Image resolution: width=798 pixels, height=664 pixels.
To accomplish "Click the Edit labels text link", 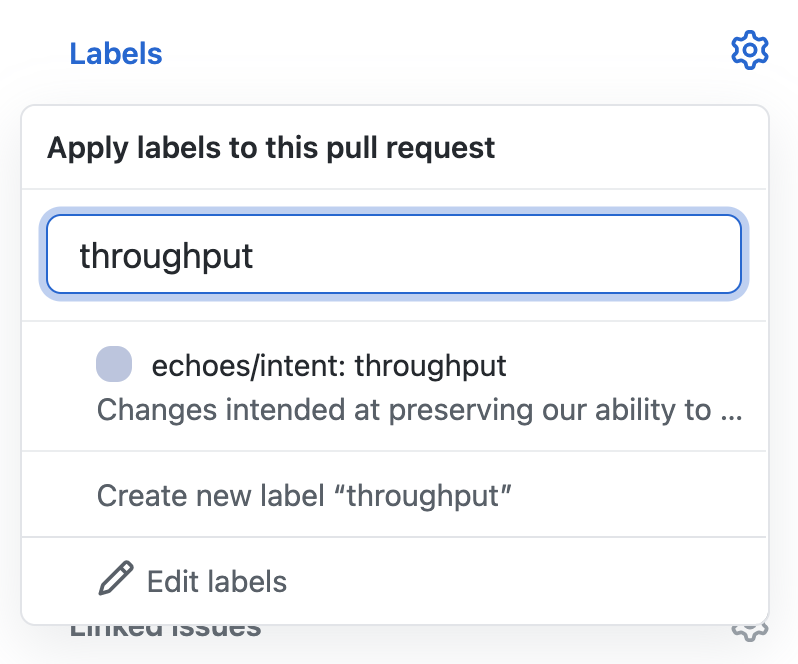I will coord(217,581).
